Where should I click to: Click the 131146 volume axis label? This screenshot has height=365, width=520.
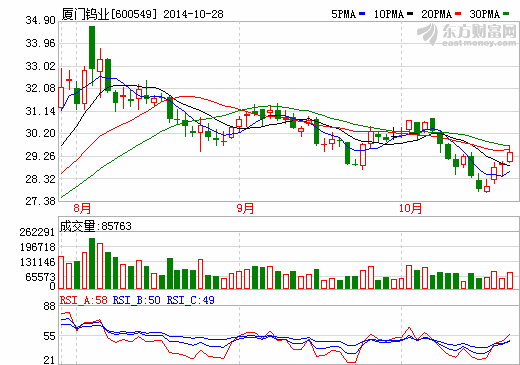click(x=37, y=262)
